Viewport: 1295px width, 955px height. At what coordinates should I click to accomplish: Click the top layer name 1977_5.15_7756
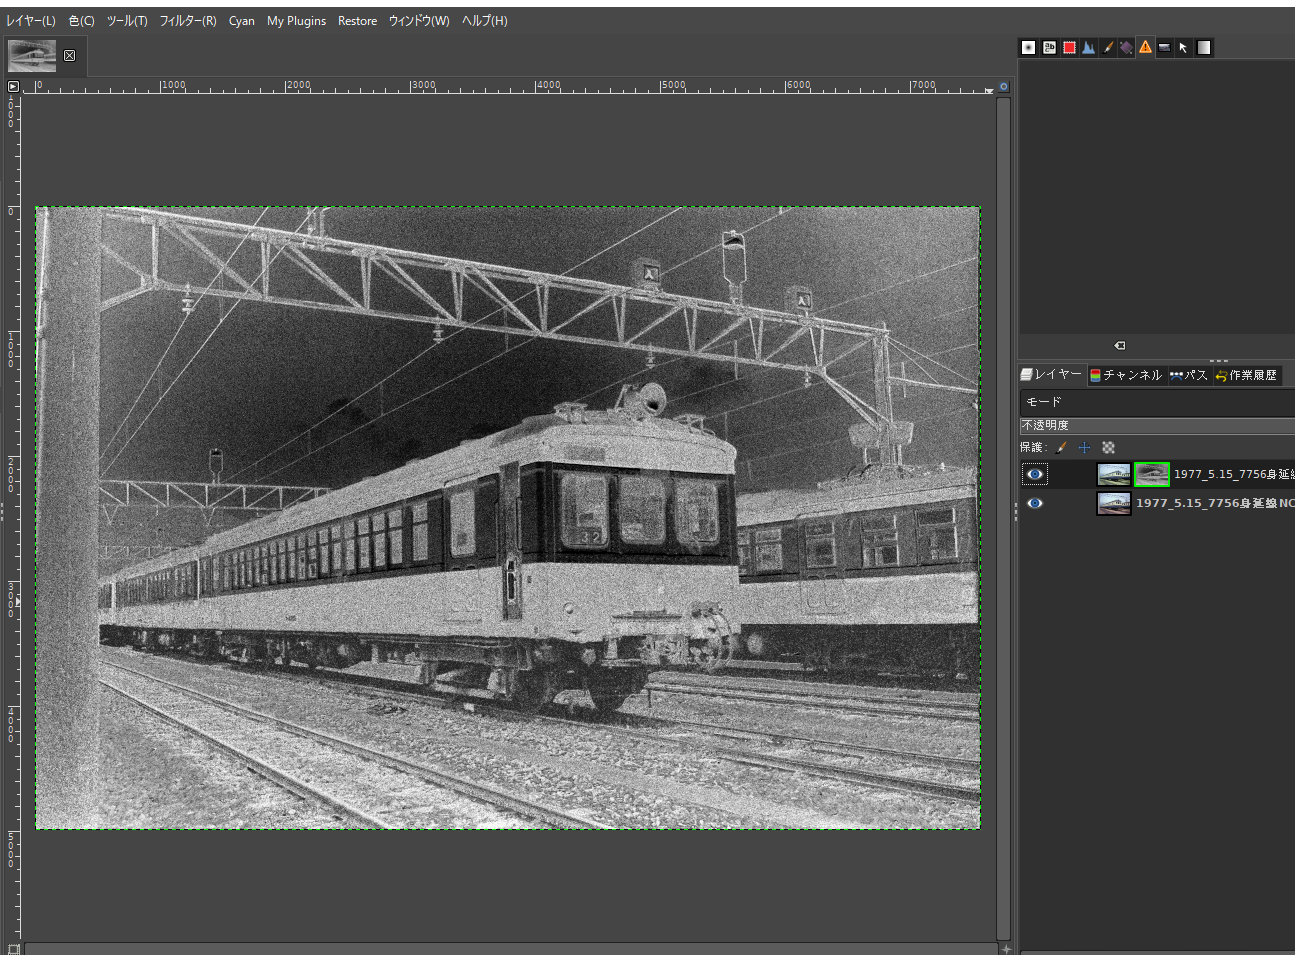pyautogui.click(x=1234, y=475)
